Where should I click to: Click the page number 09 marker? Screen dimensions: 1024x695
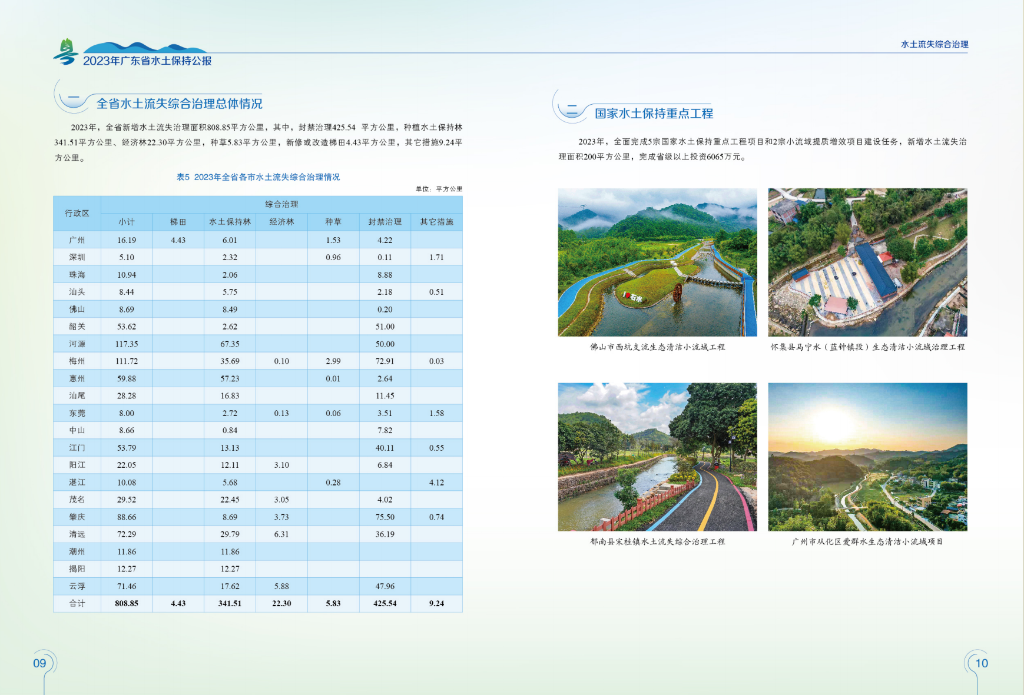point(40,663)
